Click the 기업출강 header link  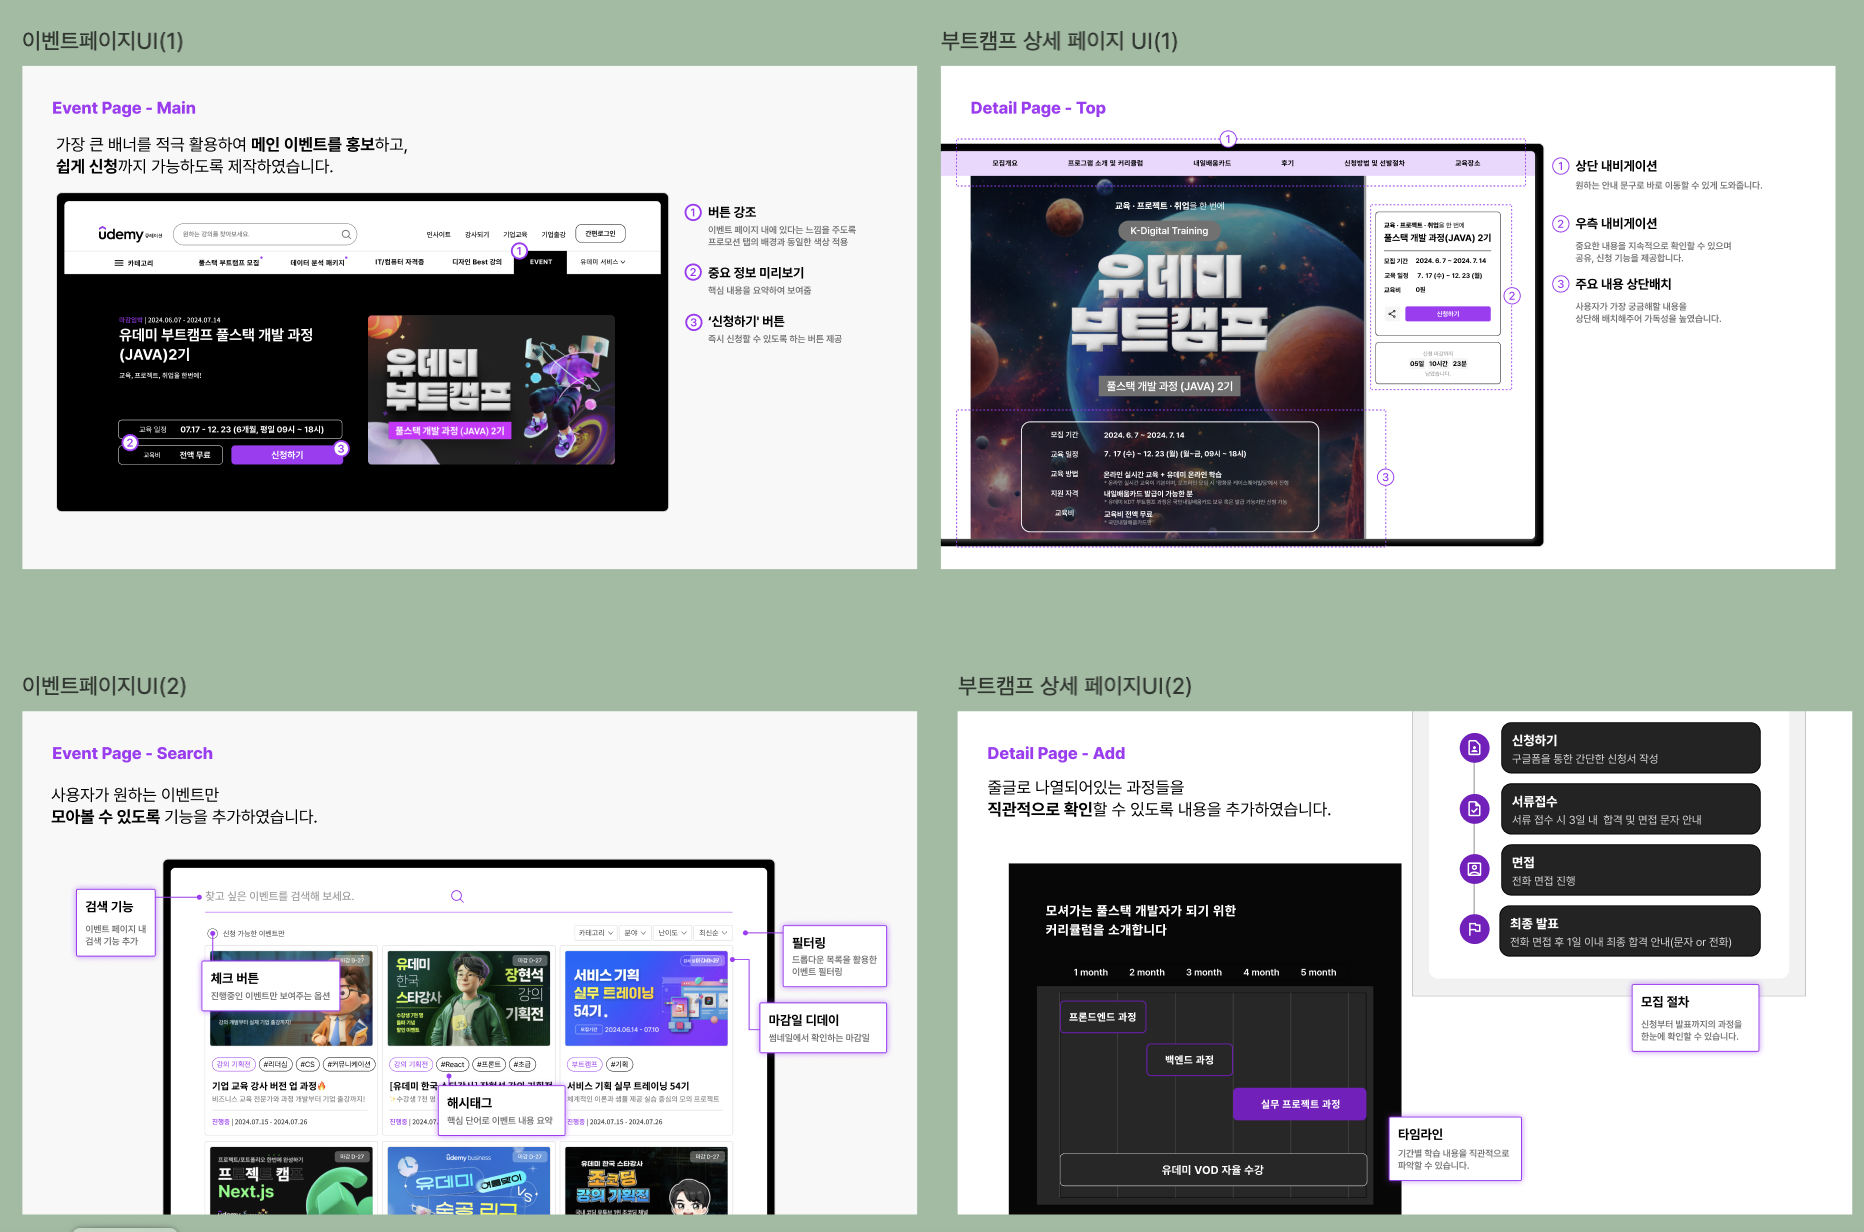click(553, 235)
